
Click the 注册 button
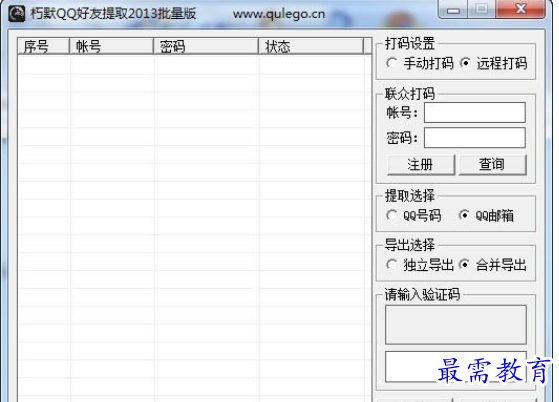(x=421, y=165)
